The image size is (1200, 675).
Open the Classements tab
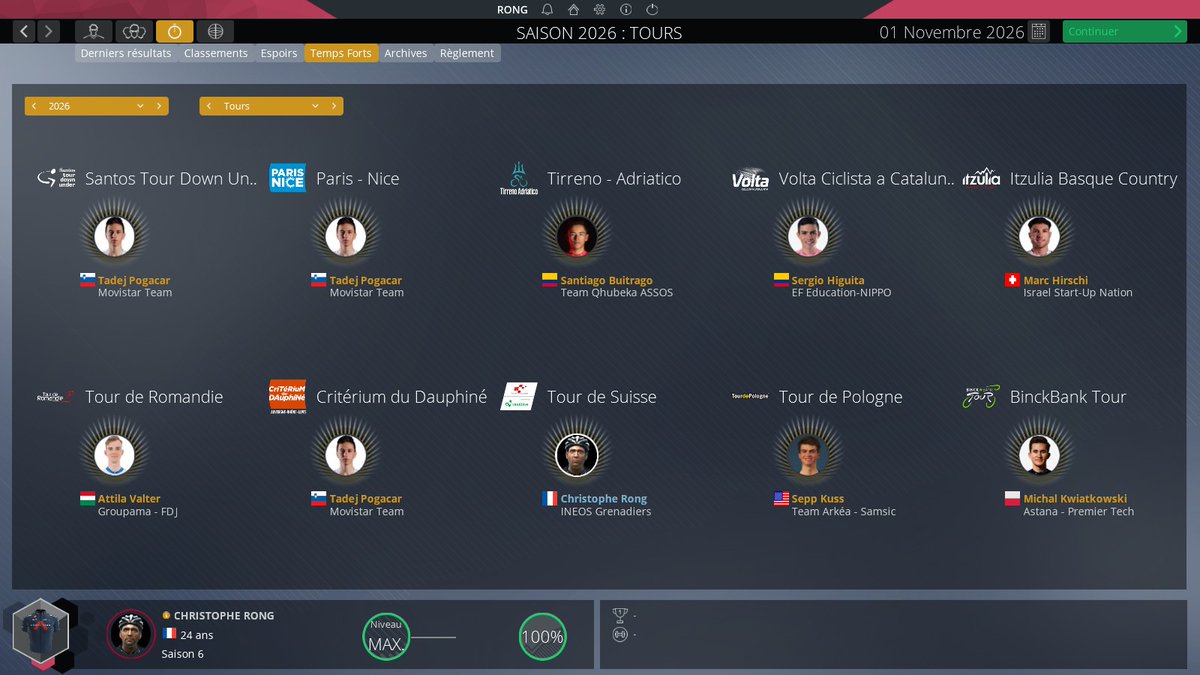[216, 53]
